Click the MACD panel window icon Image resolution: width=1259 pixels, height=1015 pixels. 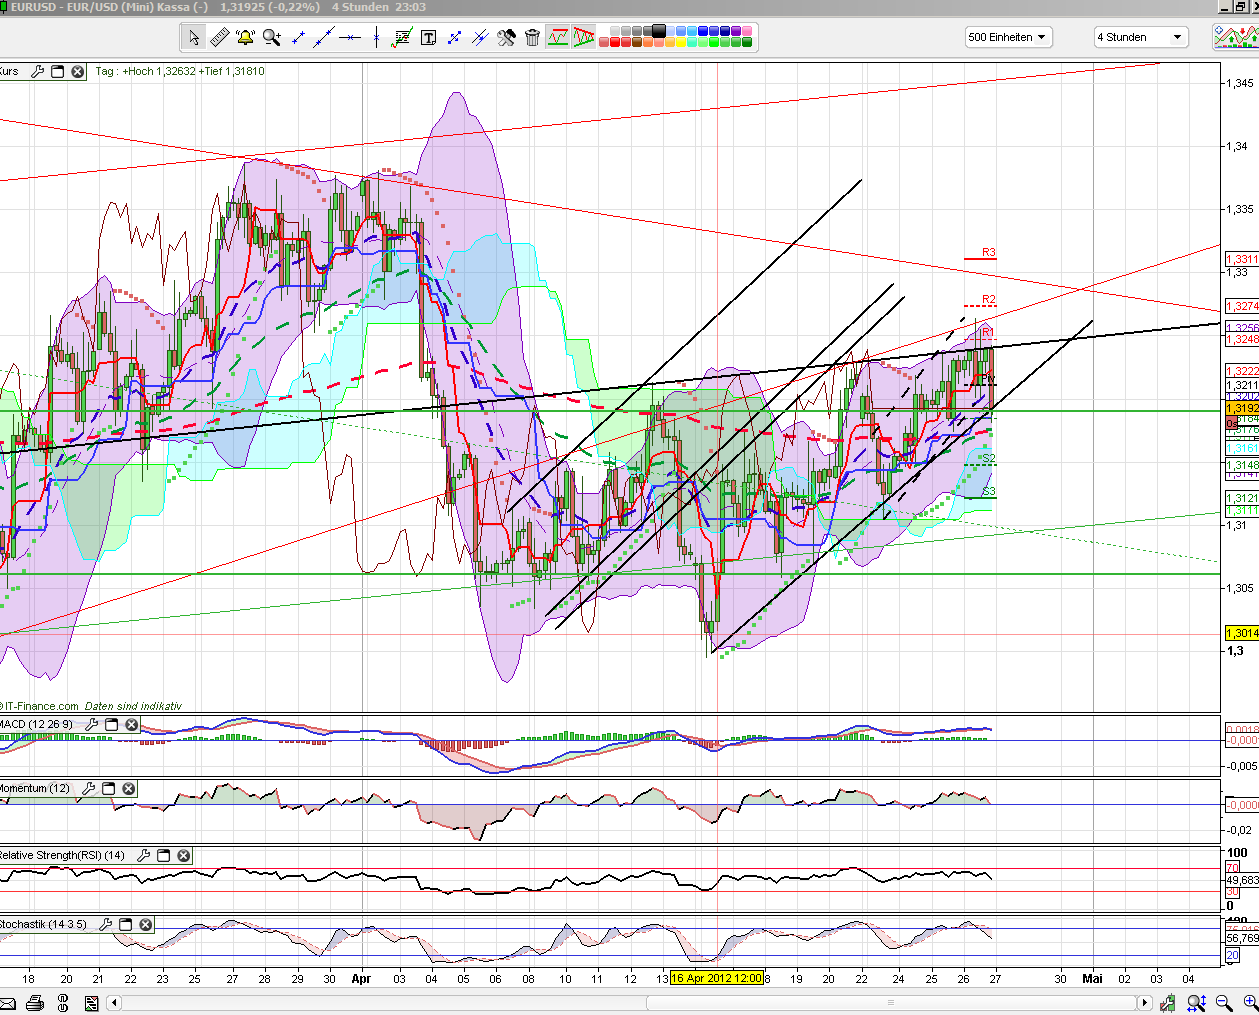point(112,724)
